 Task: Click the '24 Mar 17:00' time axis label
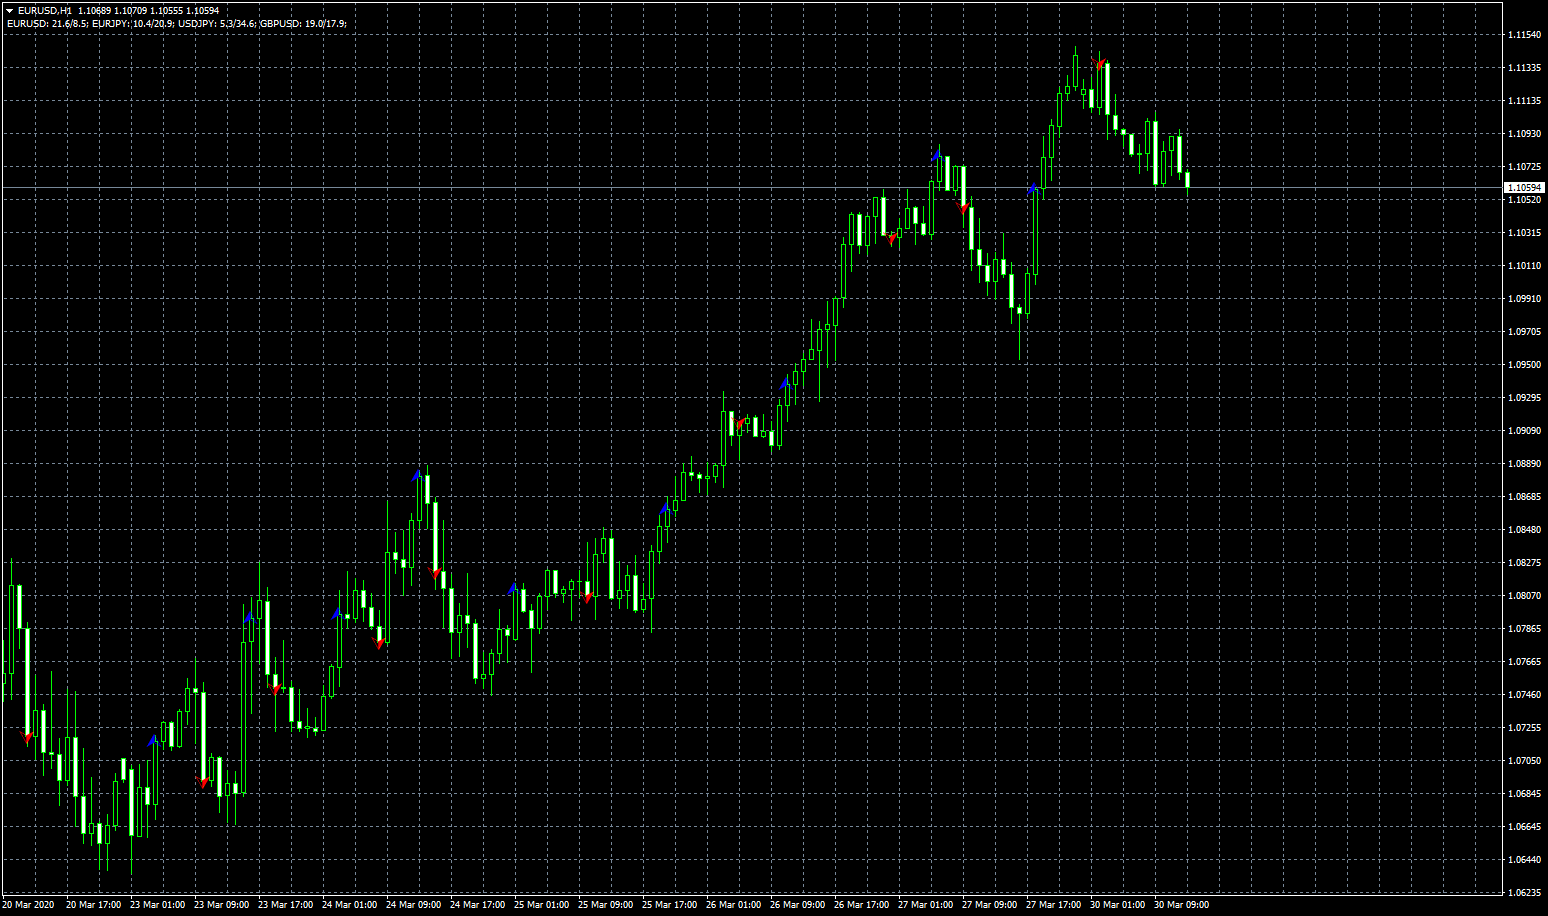[477, 905]
